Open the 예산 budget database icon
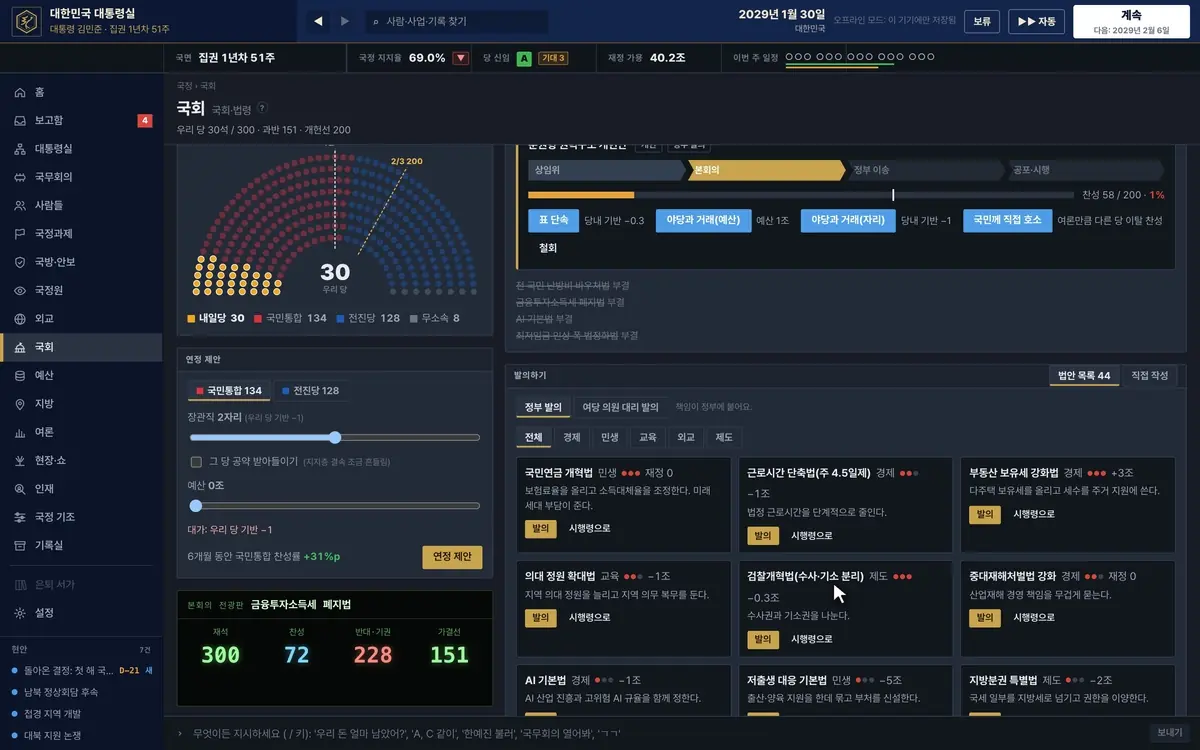1200x750 pixels. coord(20,375)
